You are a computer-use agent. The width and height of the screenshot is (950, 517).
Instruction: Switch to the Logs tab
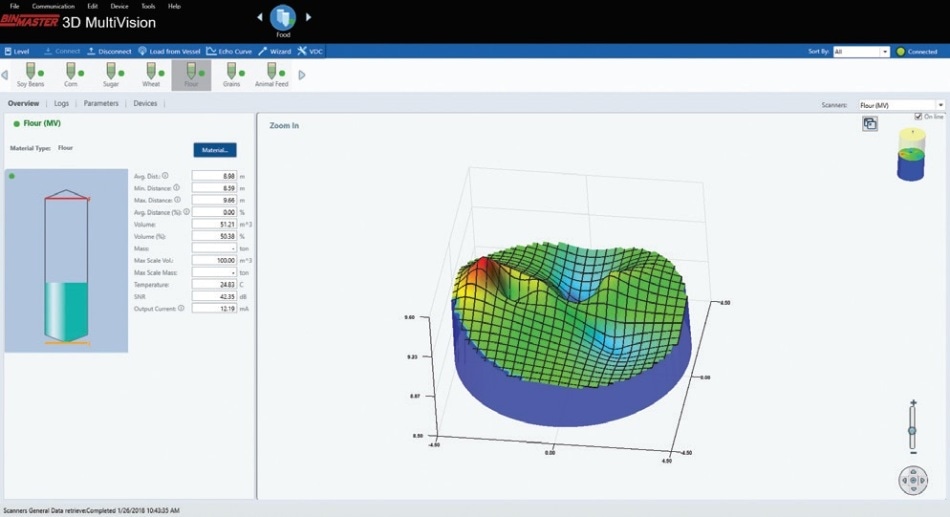point(61,104)
